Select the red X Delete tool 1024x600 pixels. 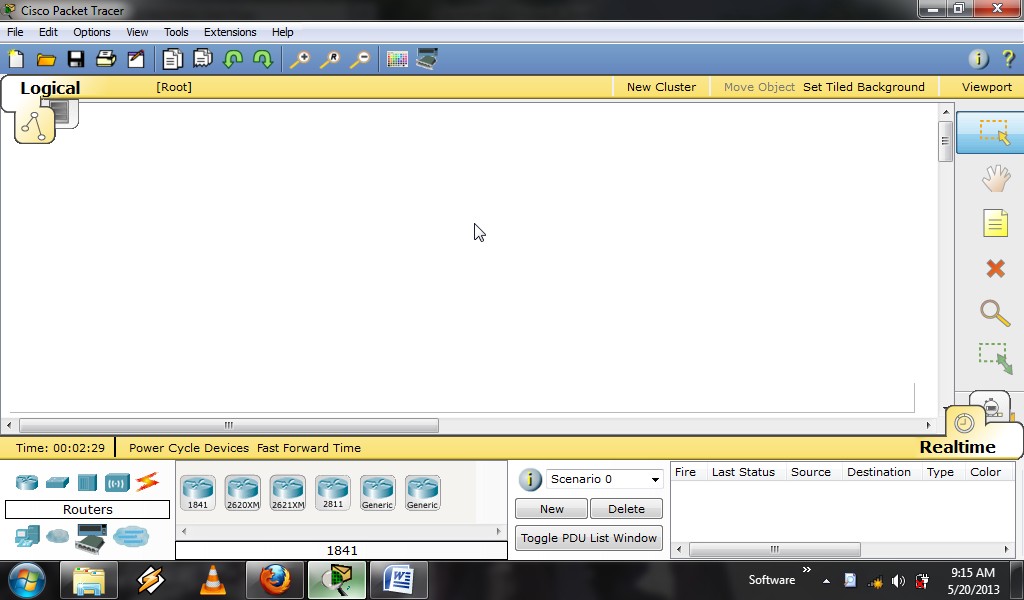point(995,268)
